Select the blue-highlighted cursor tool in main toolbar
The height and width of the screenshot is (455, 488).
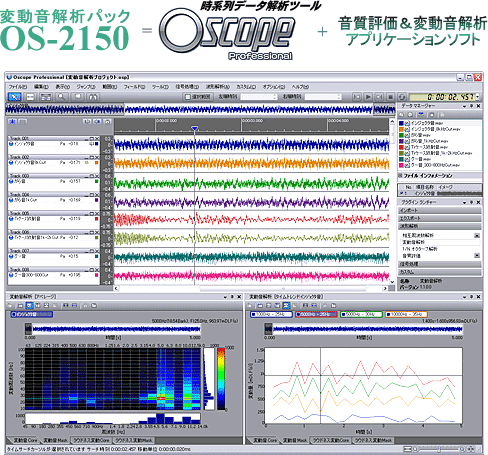click(14, 97)
